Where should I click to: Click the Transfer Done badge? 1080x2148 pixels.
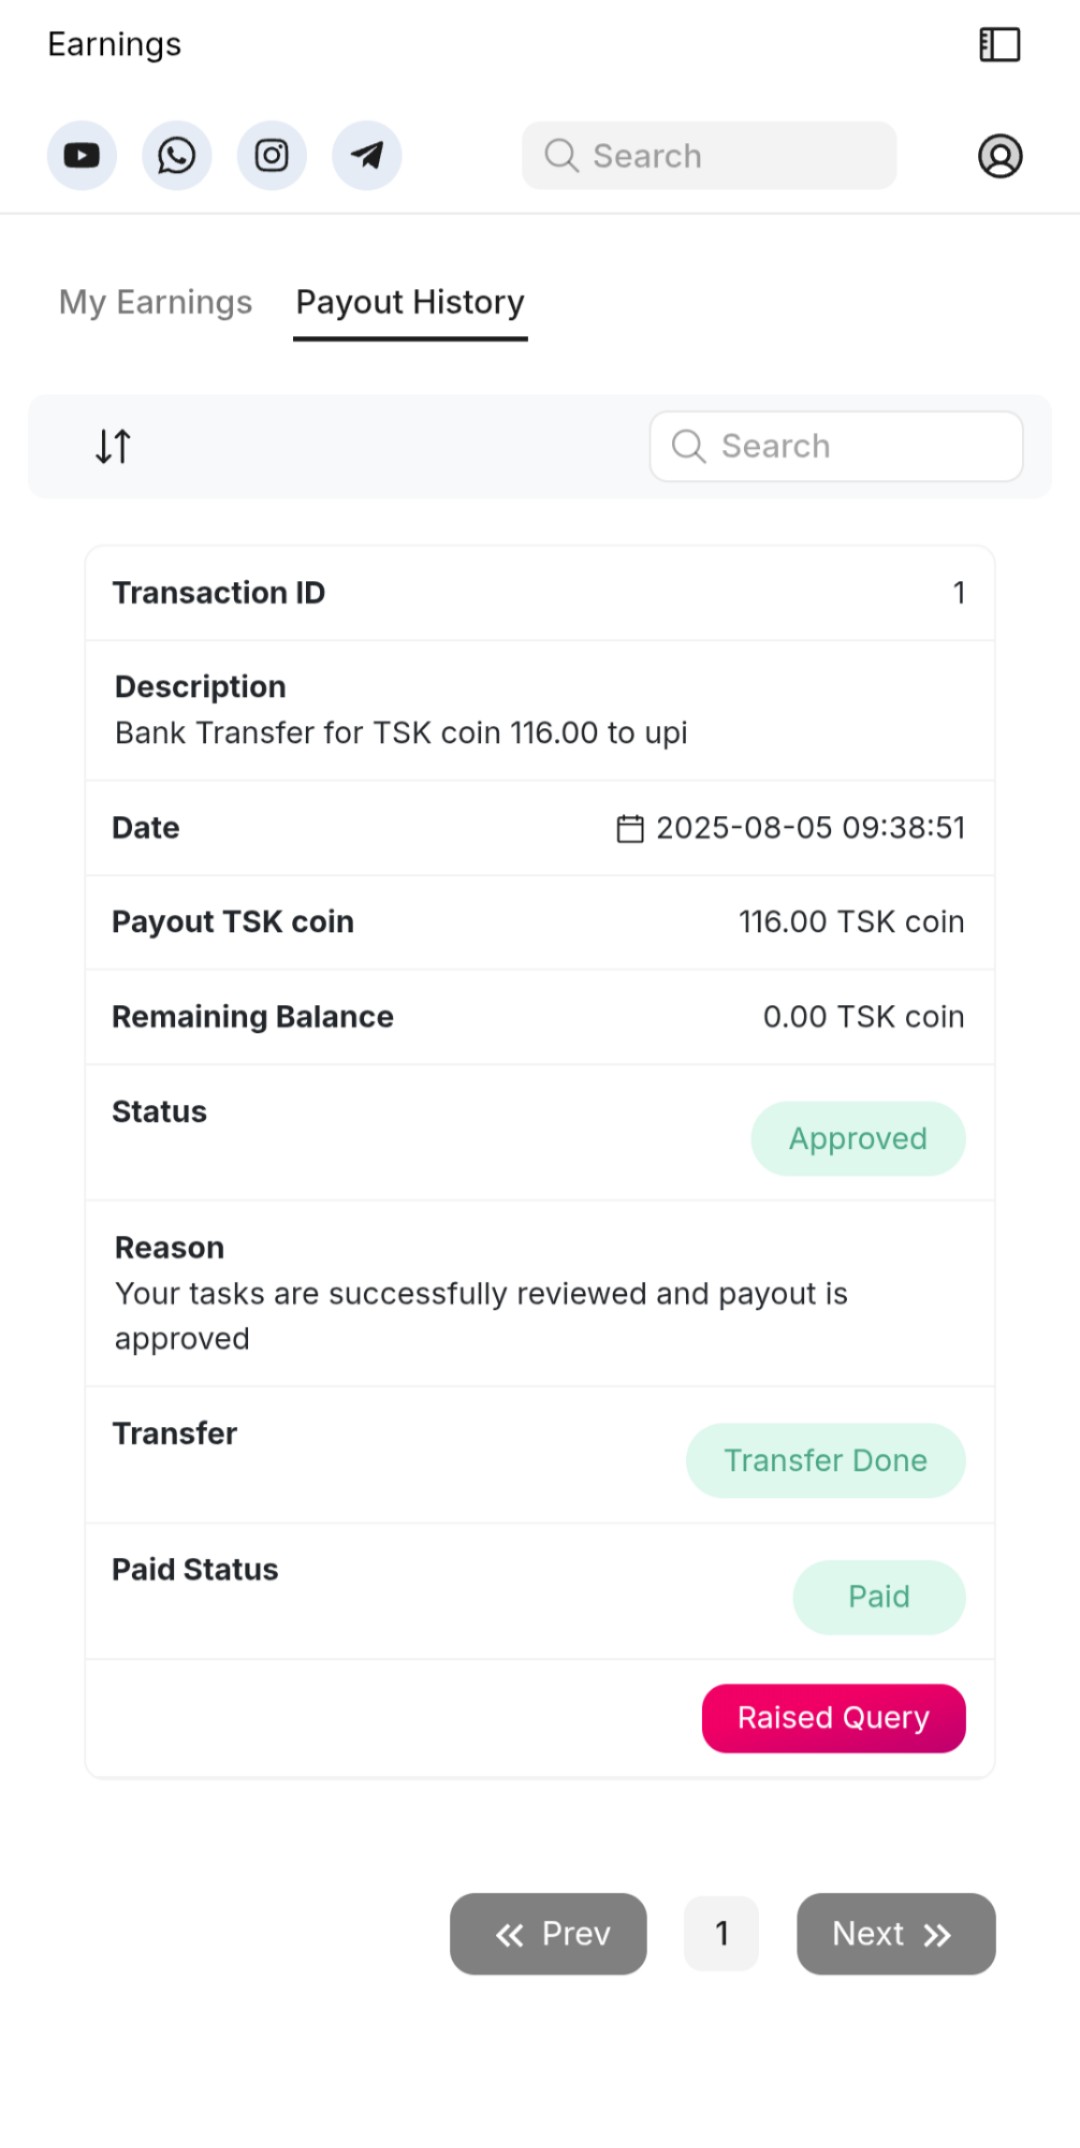click(825, 1460)
